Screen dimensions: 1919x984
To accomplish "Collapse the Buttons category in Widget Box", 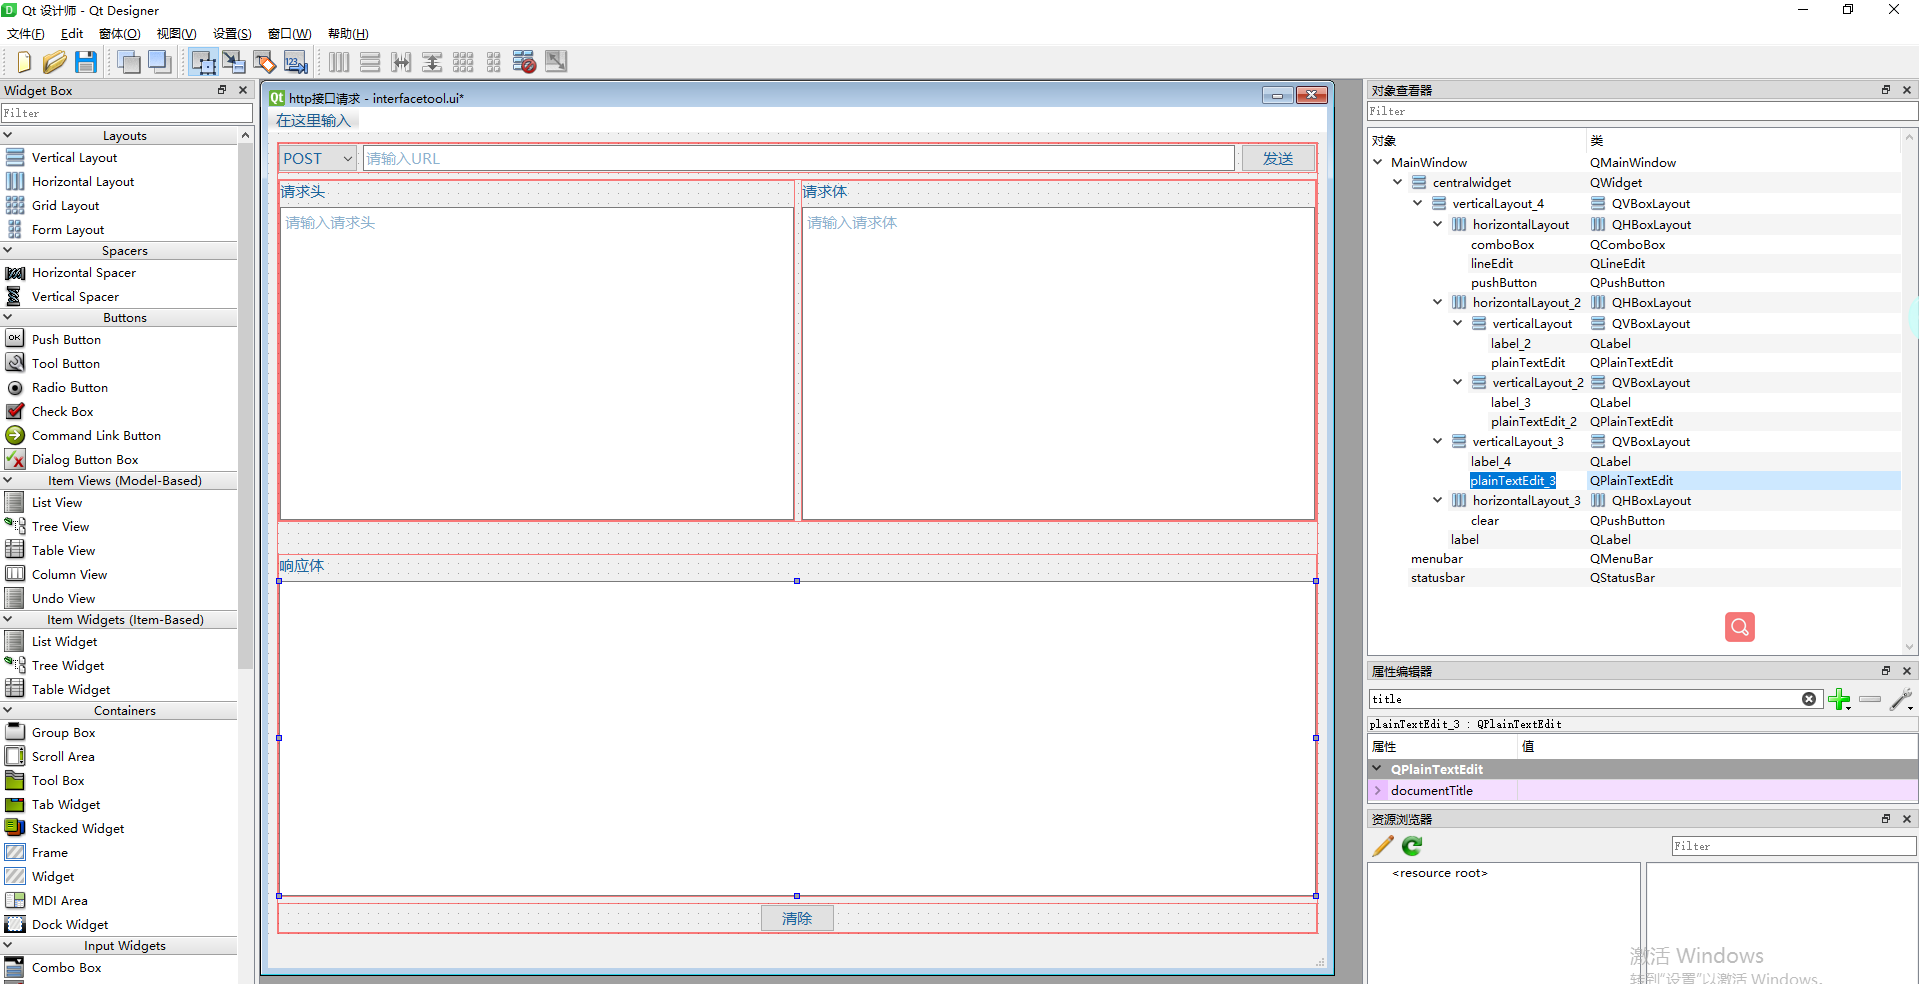I will tap(8, 317).
